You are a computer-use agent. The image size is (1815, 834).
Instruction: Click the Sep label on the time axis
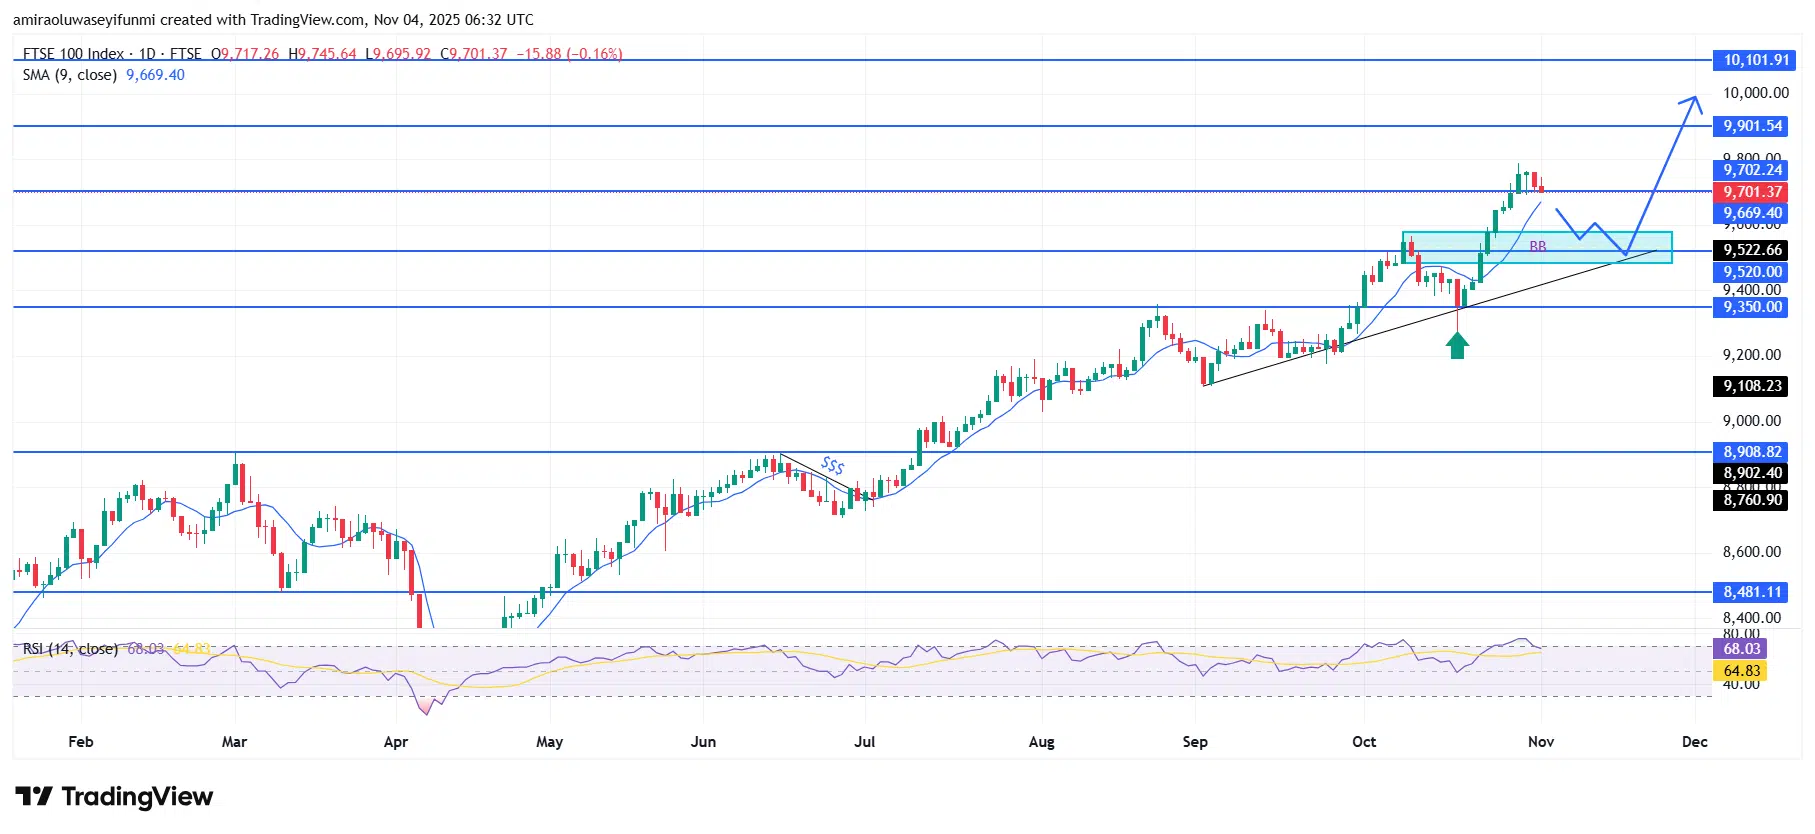[1195, 742]
